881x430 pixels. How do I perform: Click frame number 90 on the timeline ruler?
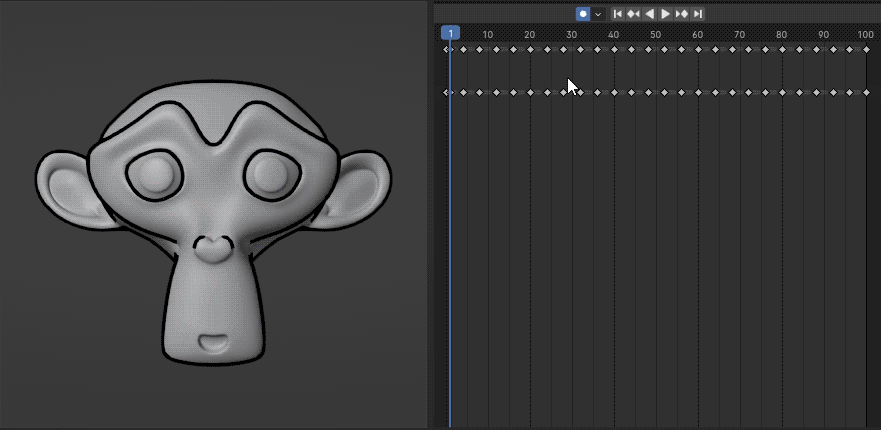[823, 35]
